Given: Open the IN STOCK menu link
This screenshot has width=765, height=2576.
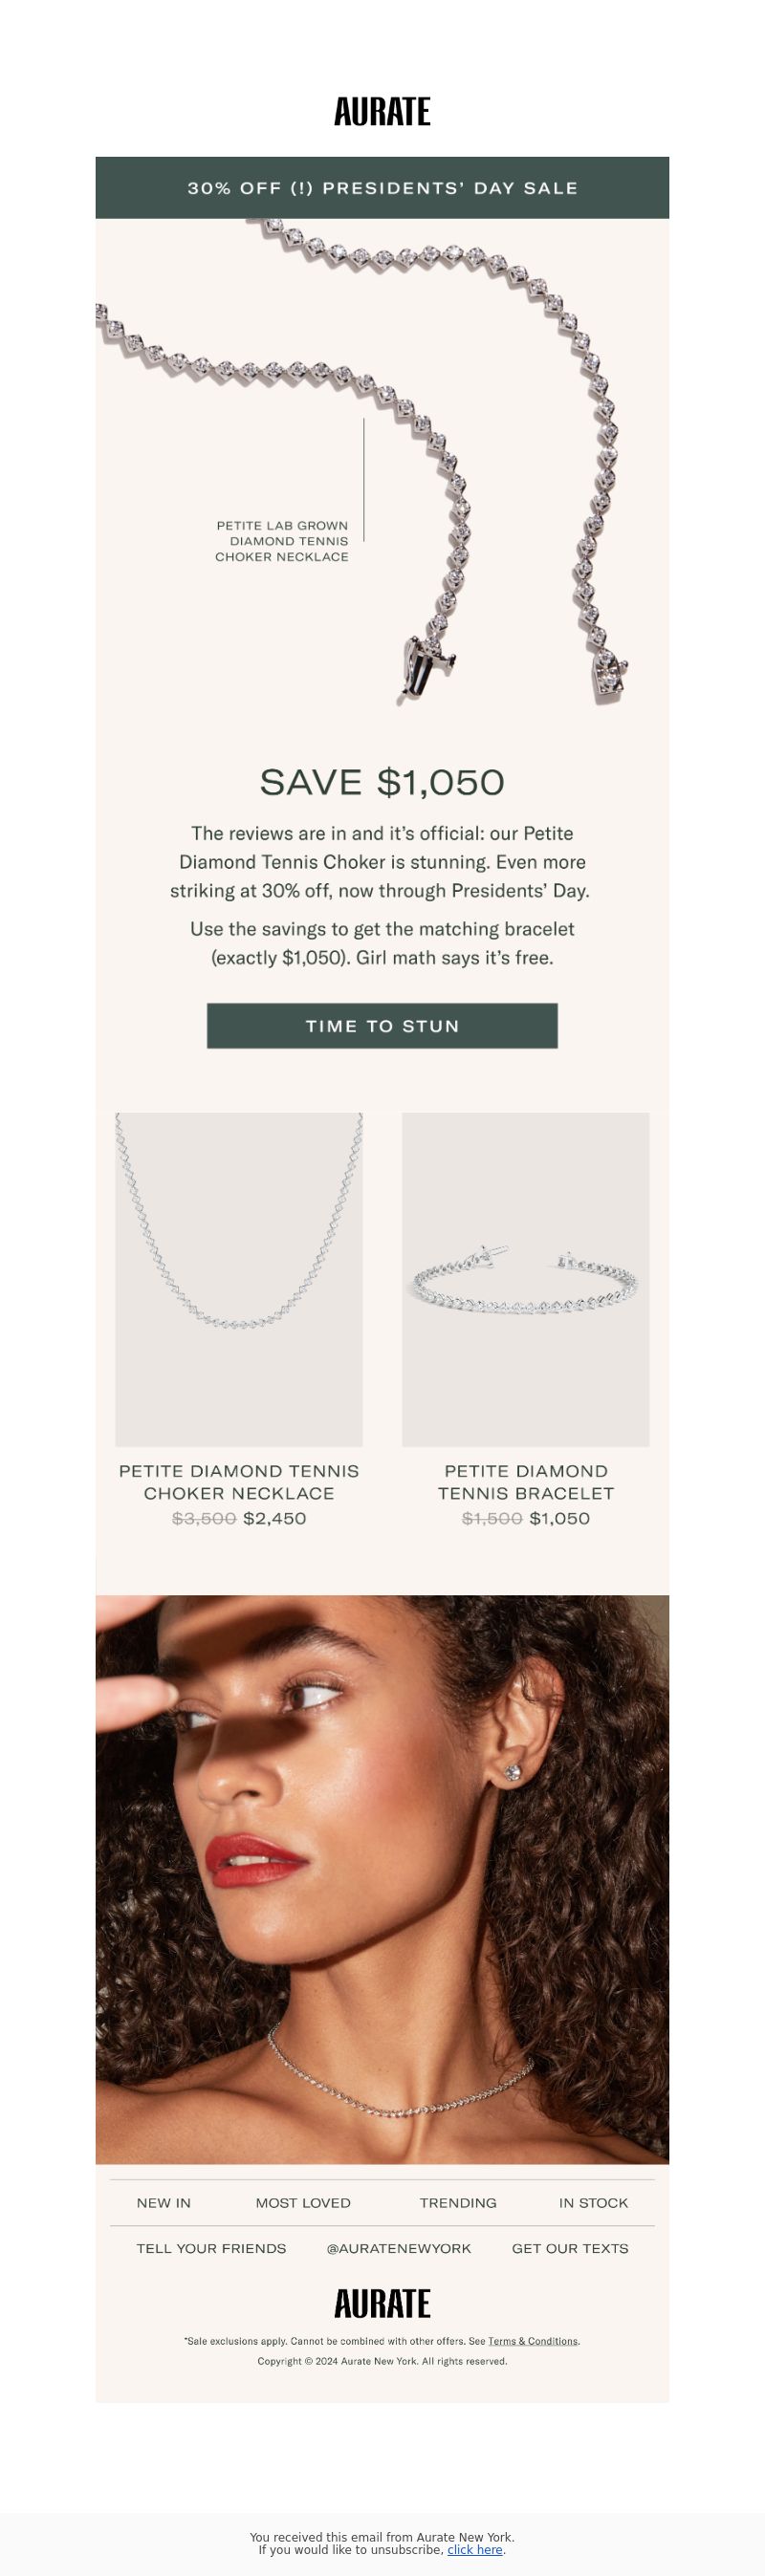Looking at the screenshot, I should pyautogui.click(x=594, y=2203).
